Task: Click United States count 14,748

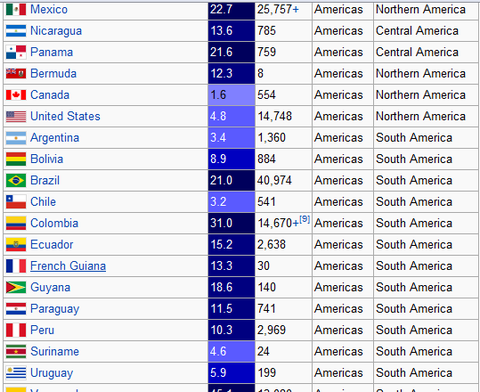Action: [275, 116]
